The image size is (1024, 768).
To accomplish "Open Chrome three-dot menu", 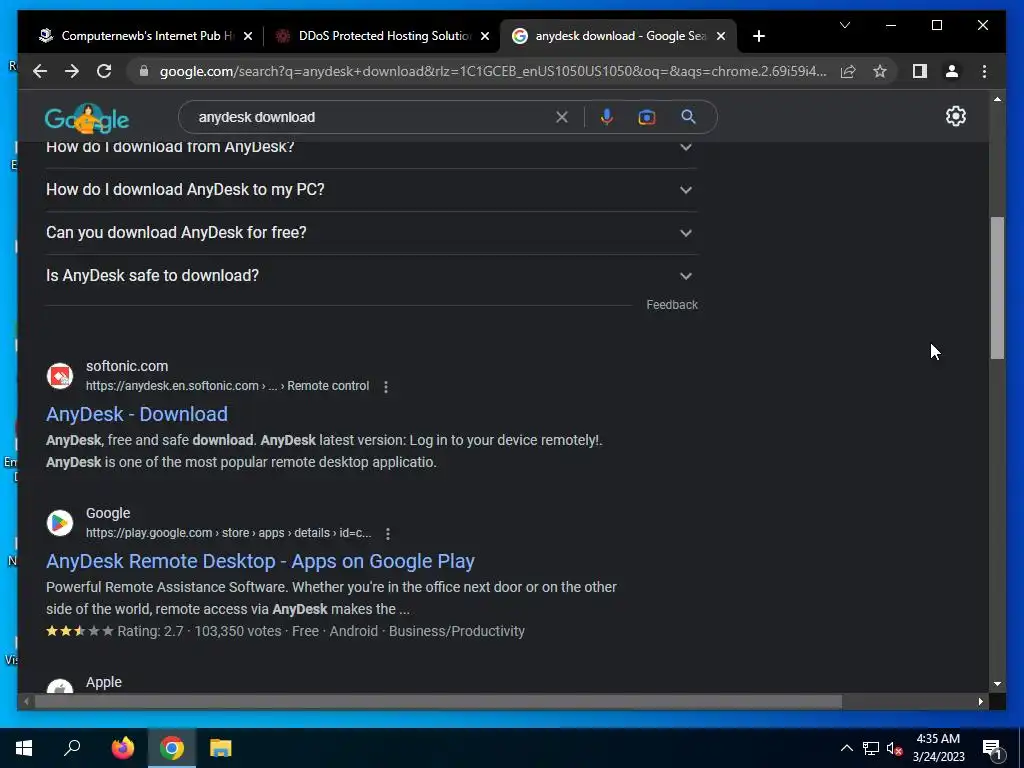I will [x=984, y=71].
